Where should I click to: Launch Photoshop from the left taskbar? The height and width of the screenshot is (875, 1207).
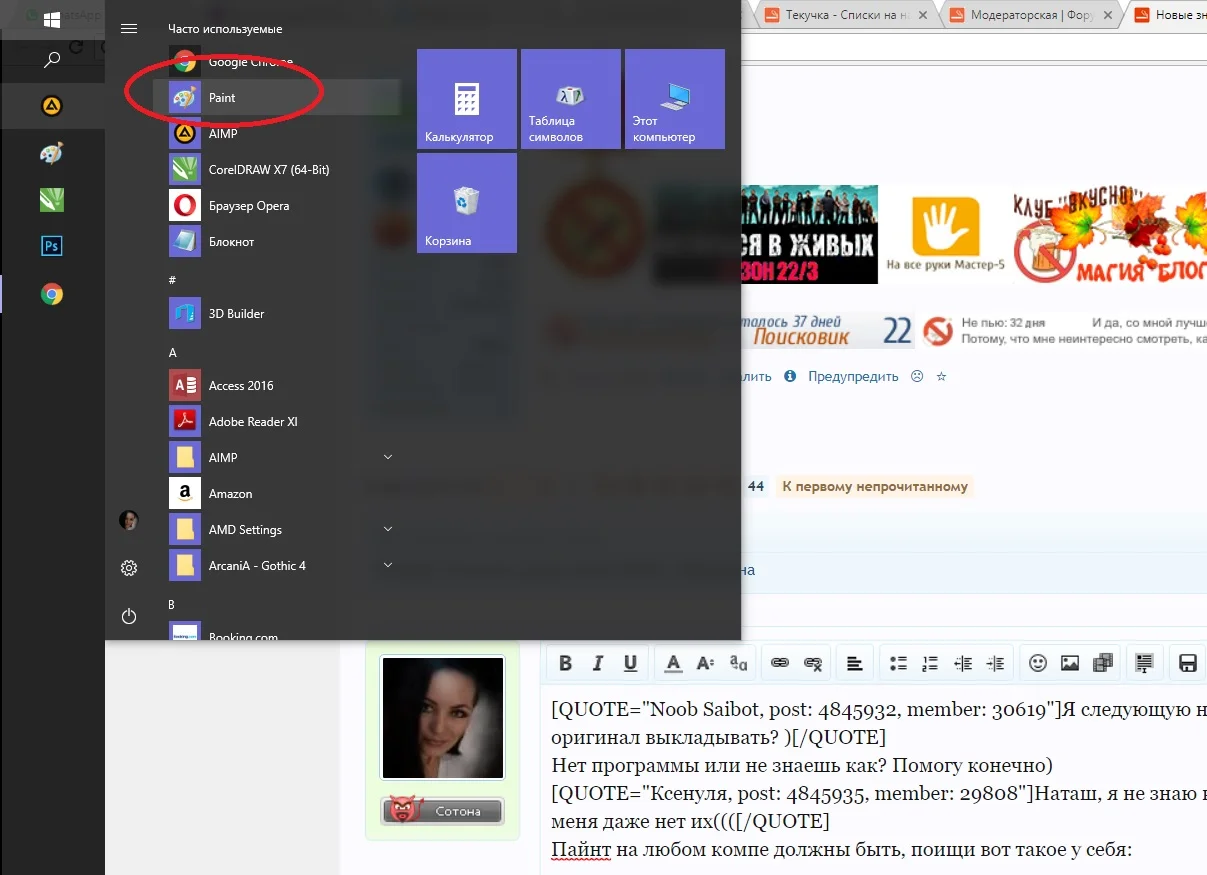tap(51, 245)
